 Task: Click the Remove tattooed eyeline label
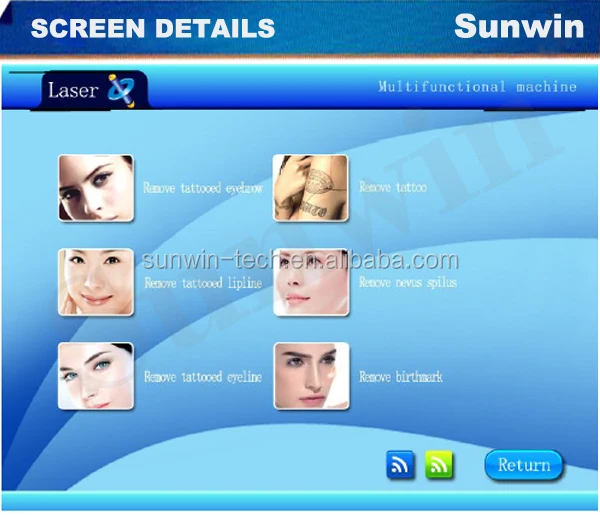click(x=203, y=377)
